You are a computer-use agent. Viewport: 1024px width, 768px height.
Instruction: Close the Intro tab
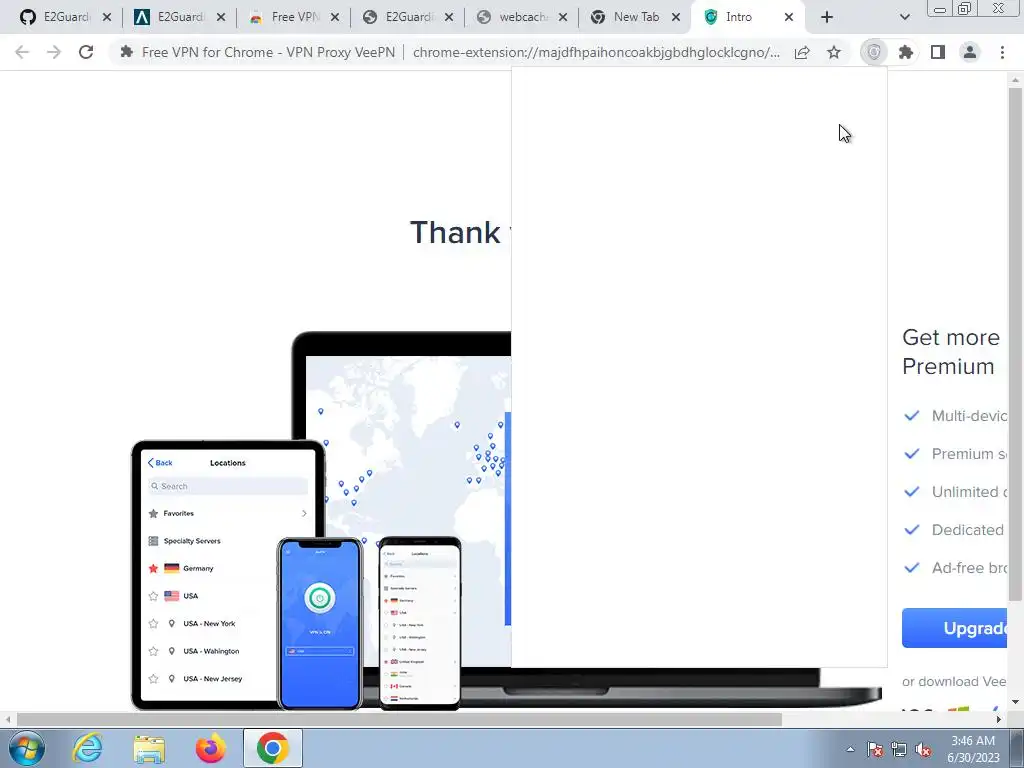(x=789, y=17)
